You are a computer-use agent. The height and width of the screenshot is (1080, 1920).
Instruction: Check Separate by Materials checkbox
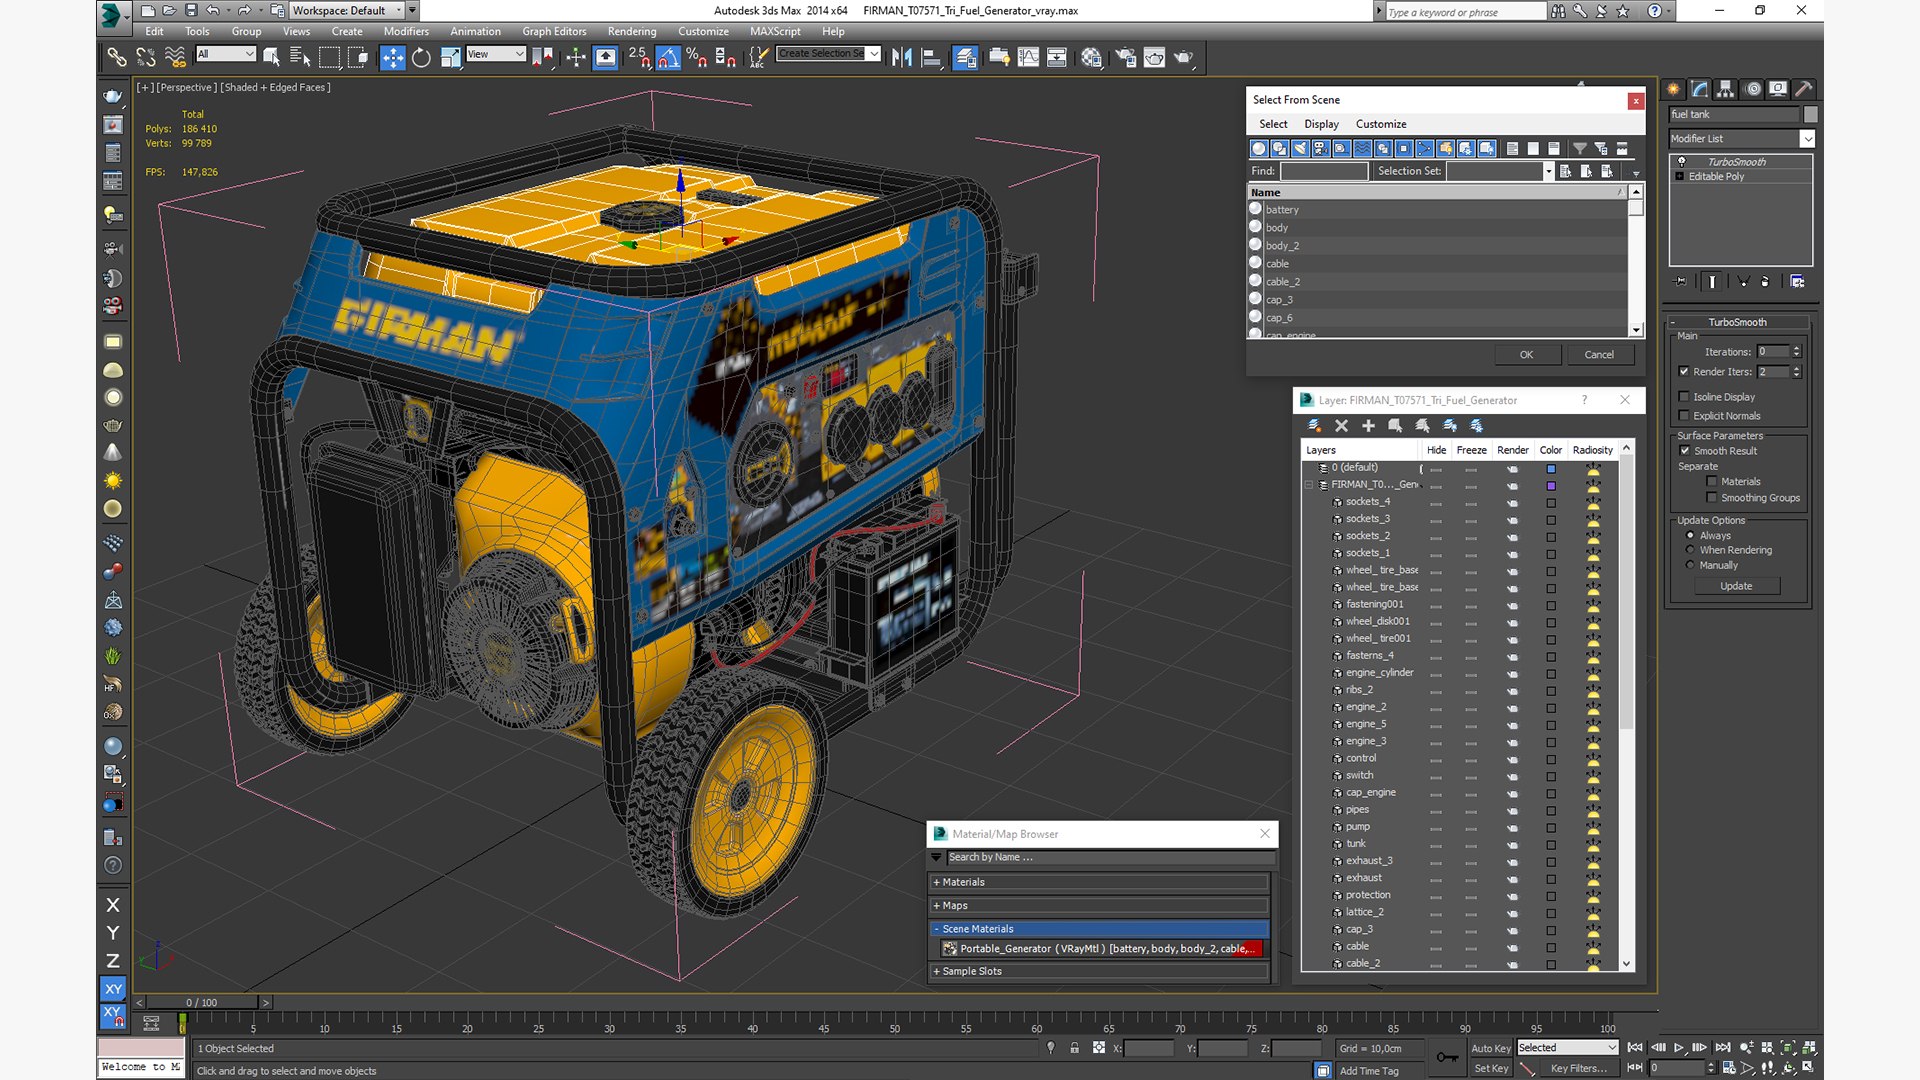point(1712,482)
